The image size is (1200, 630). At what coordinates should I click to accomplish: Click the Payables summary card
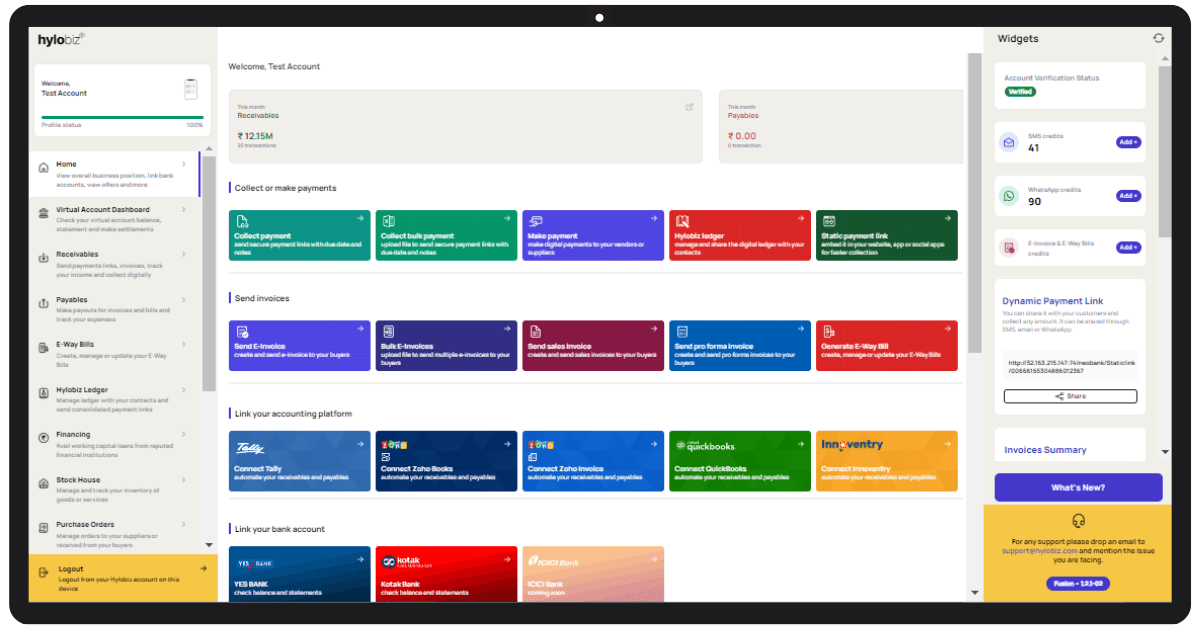(841, 127)
